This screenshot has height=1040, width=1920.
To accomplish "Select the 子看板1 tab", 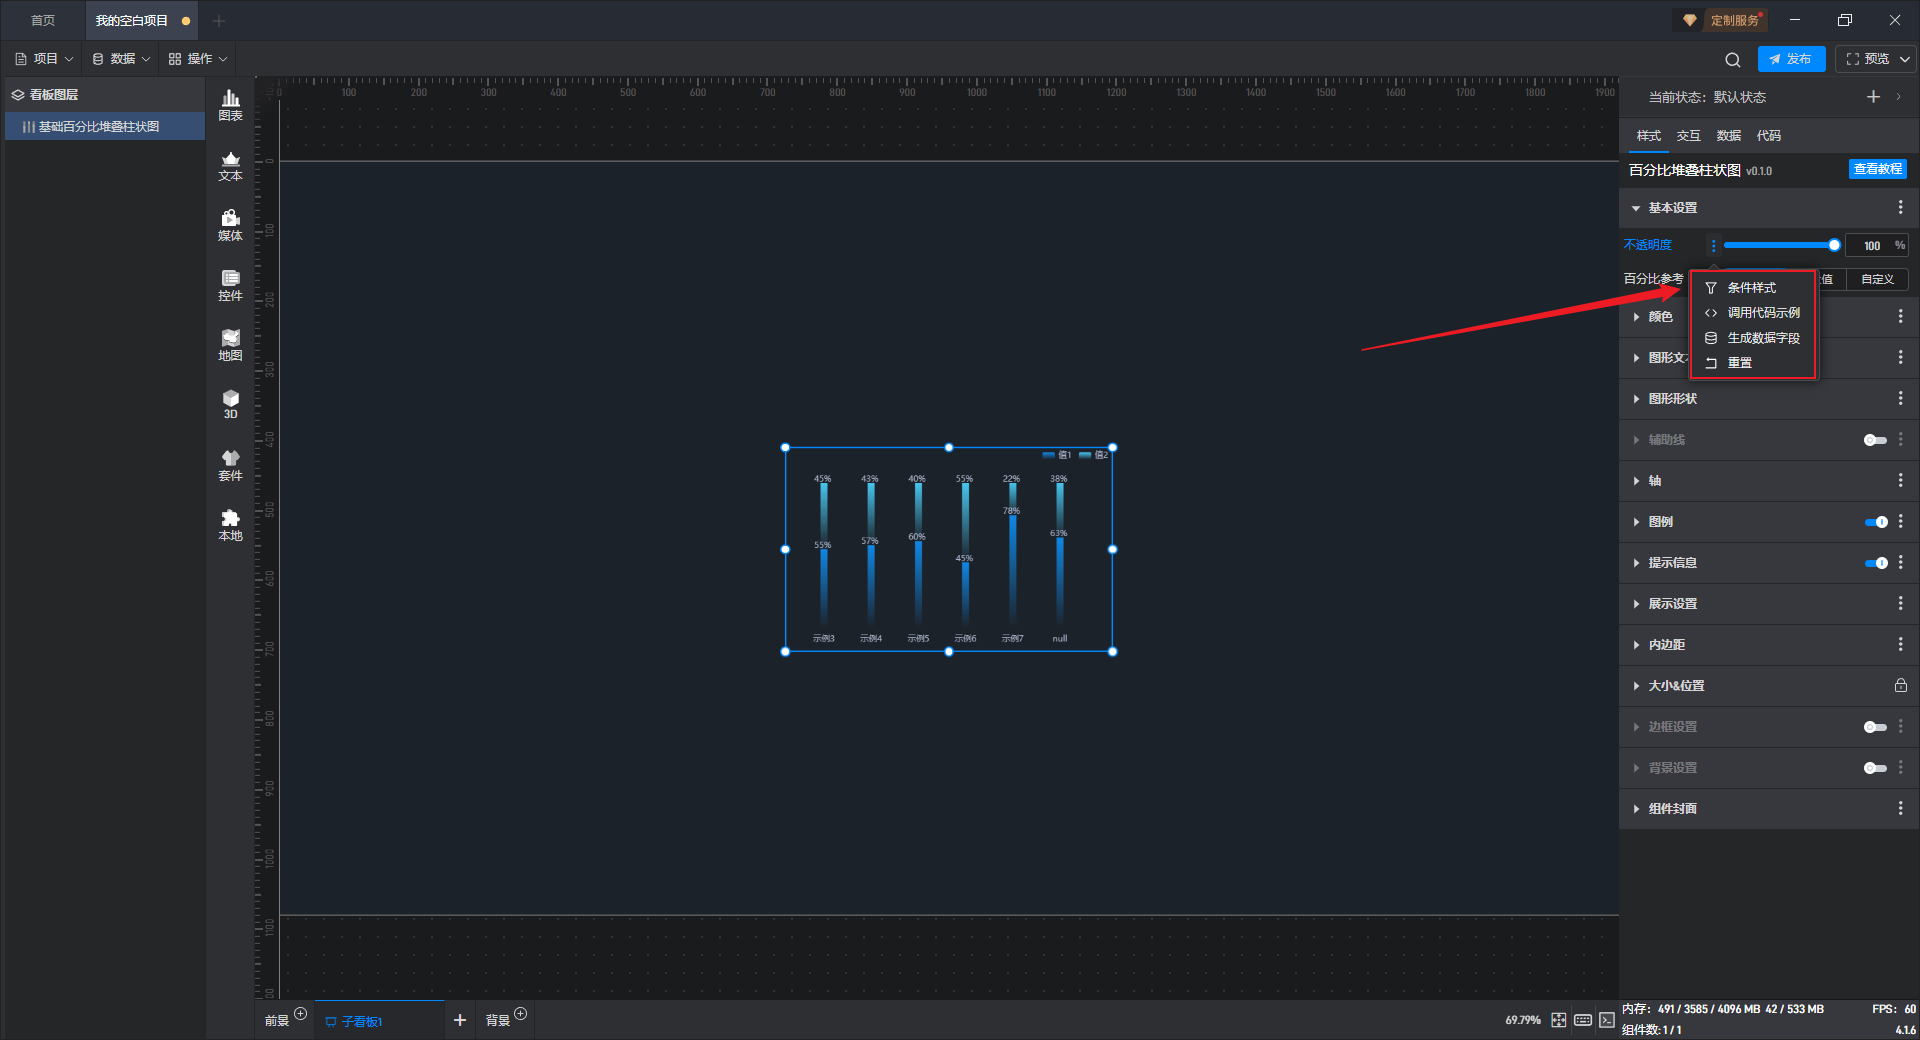I will [x=379, y=1021].
